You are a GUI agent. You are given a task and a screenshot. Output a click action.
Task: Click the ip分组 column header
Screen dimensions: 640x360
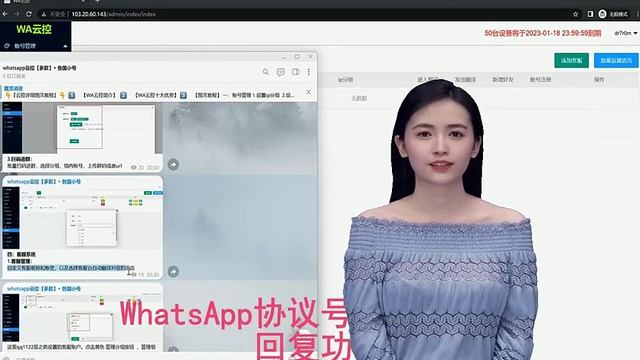[x=345, y=80]
